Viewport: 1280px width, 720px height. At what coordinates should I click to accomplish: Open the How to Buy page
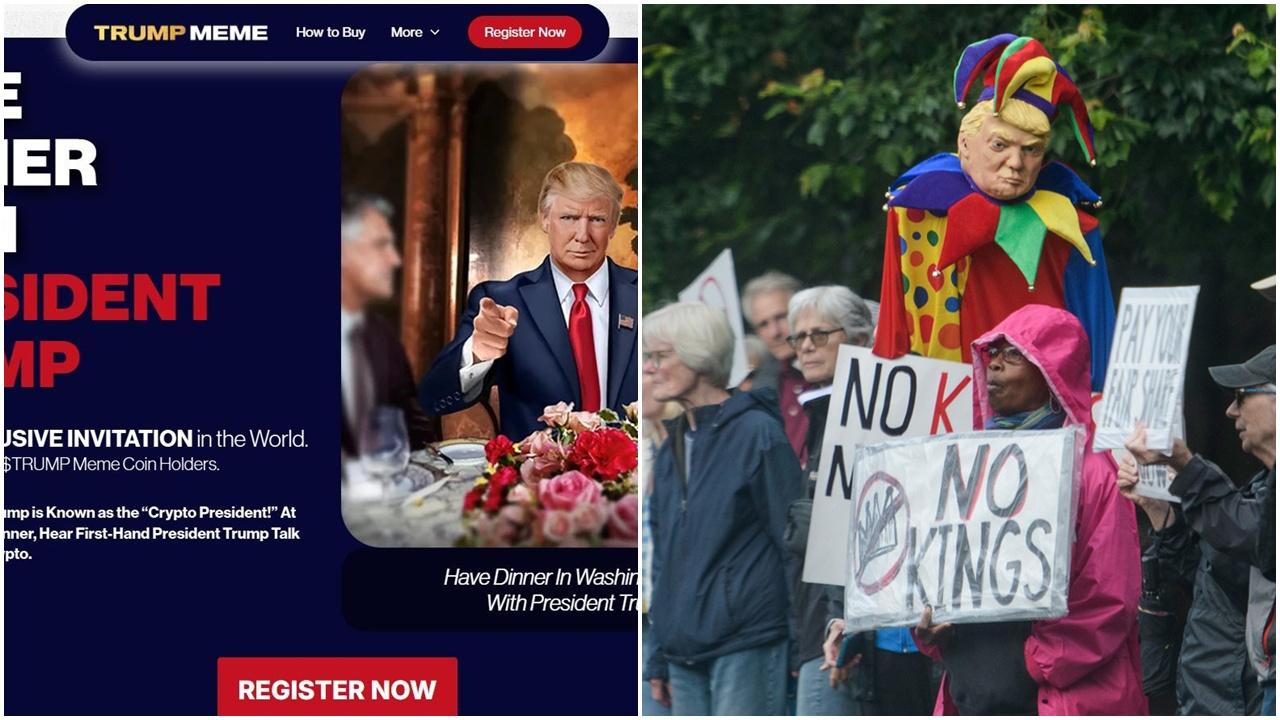pyautogui.click(x=330, y=32)
